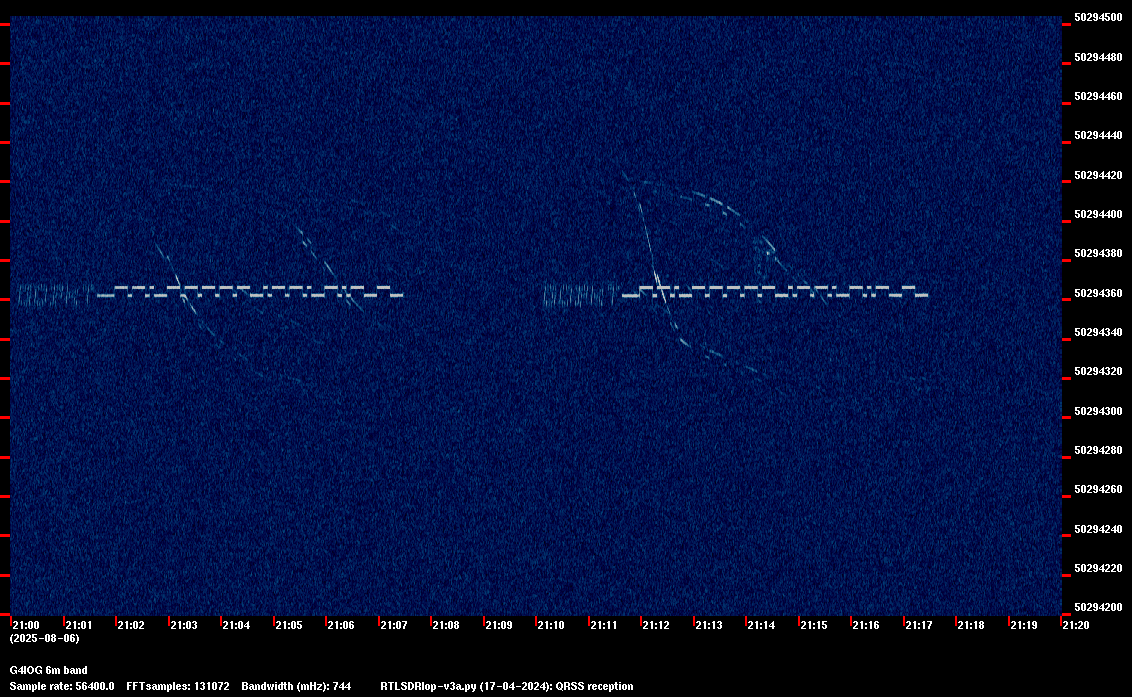Click the 21:01 time axis label
This screenshot has height=697, width=1132.
pyautogui.click(x=79, y=625)
